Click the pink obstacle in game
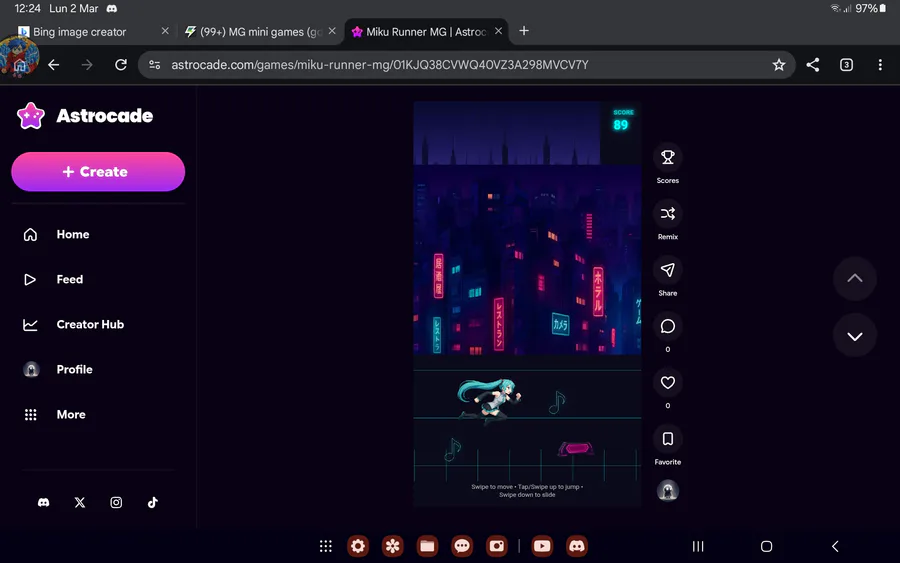900x563 pixels. [575, 449]
